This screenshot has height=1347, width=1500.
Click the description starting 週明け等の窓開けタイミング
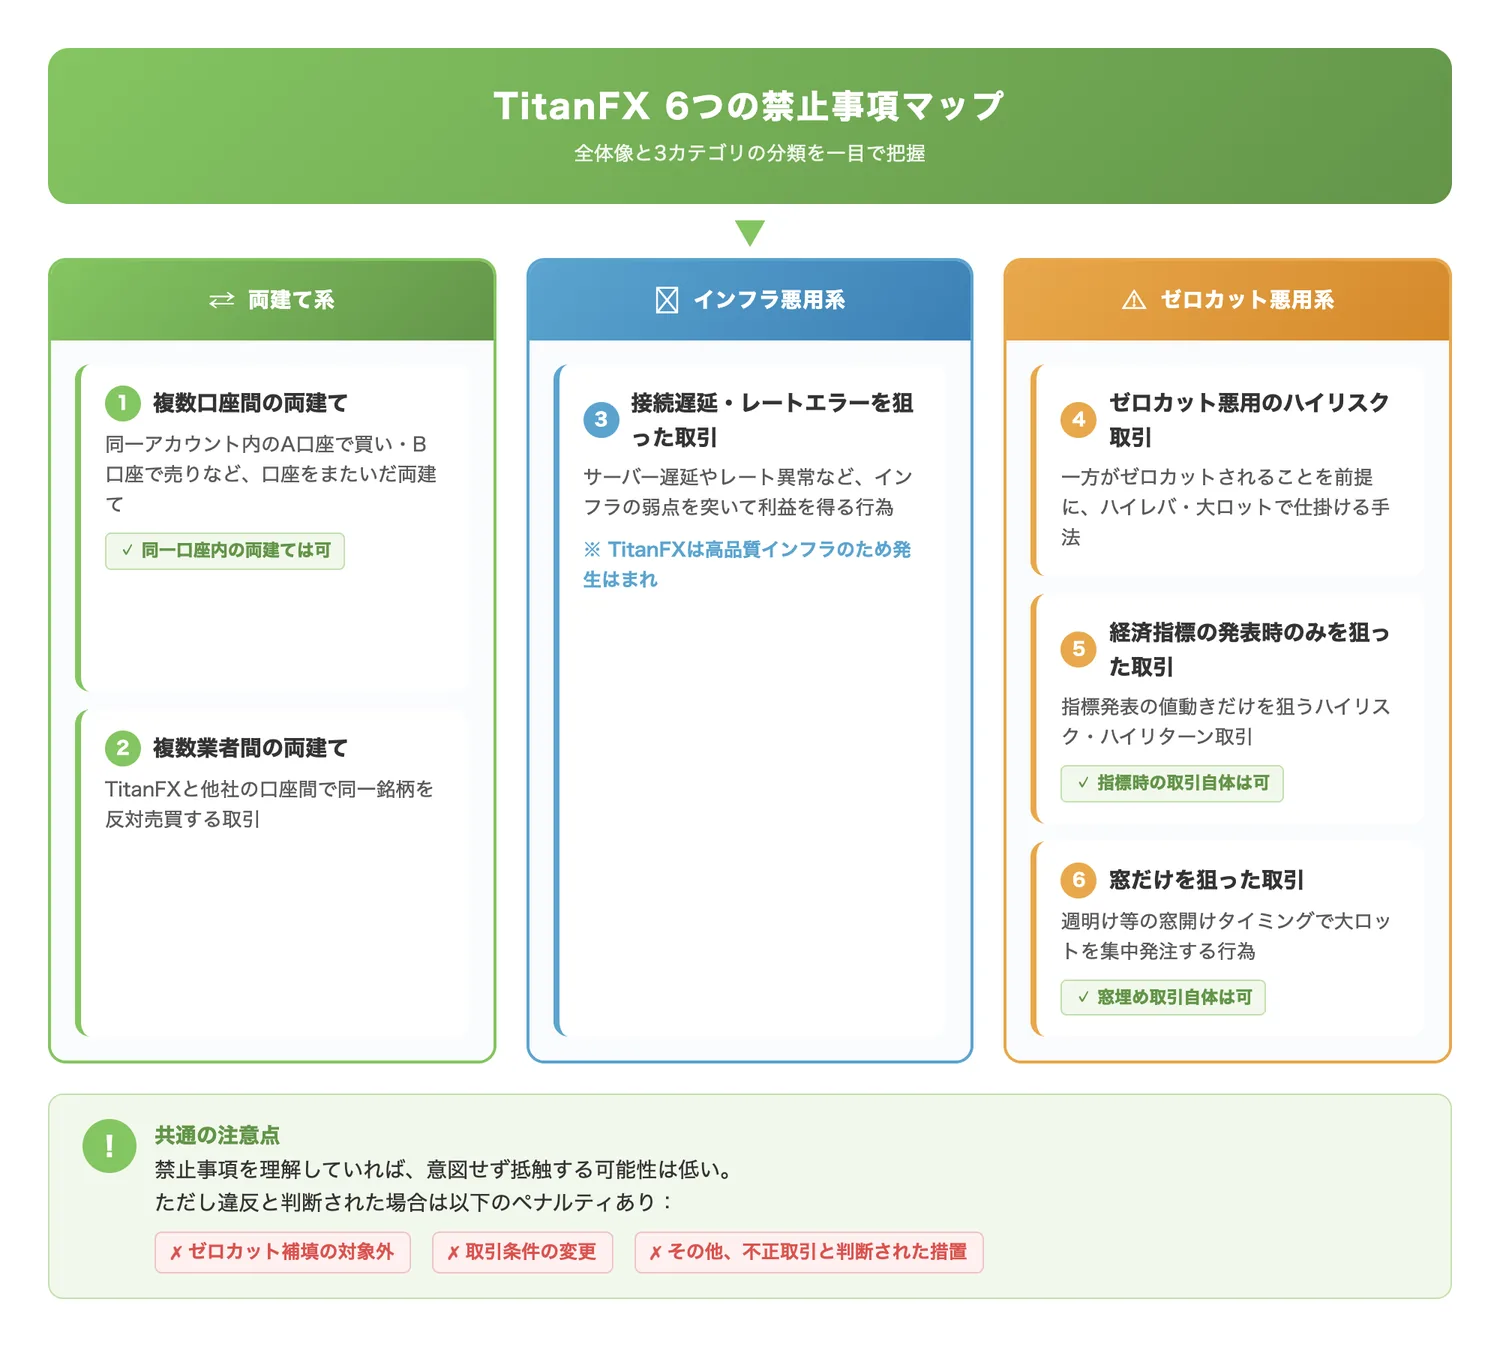pos(1226,936)
